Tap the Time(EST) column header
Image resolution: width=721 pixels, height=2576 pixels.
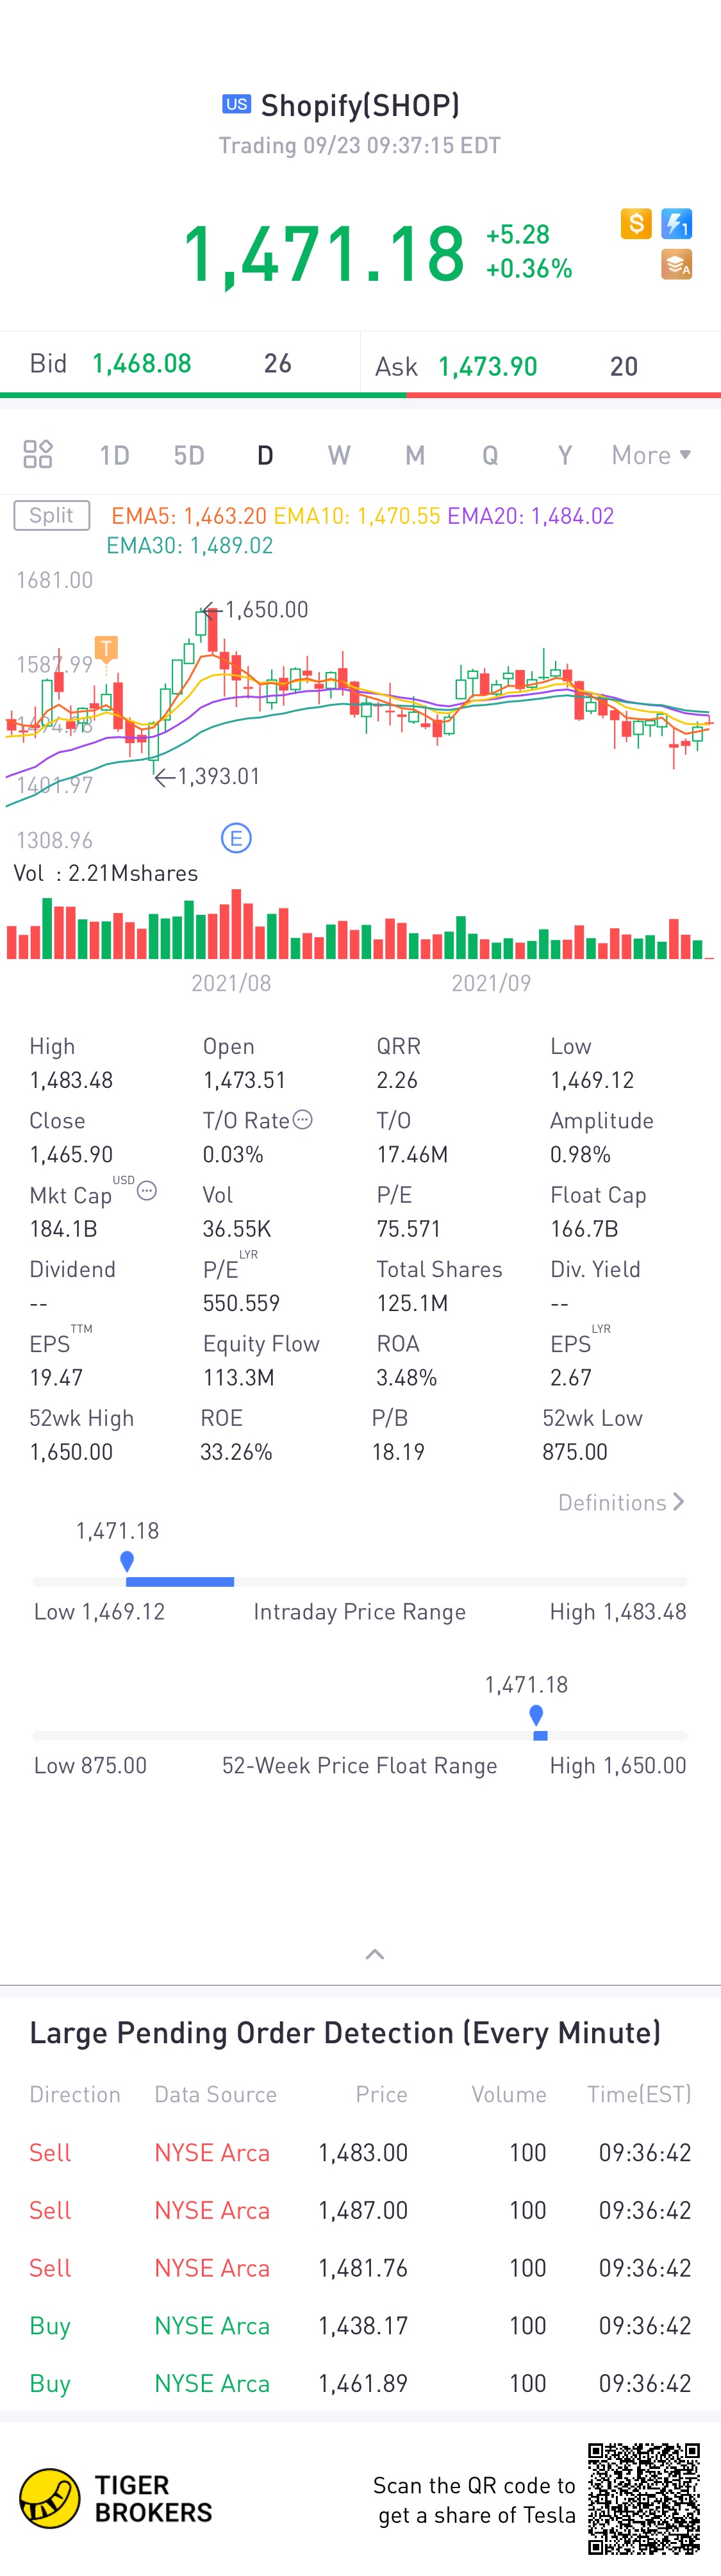click(639, 2094)
